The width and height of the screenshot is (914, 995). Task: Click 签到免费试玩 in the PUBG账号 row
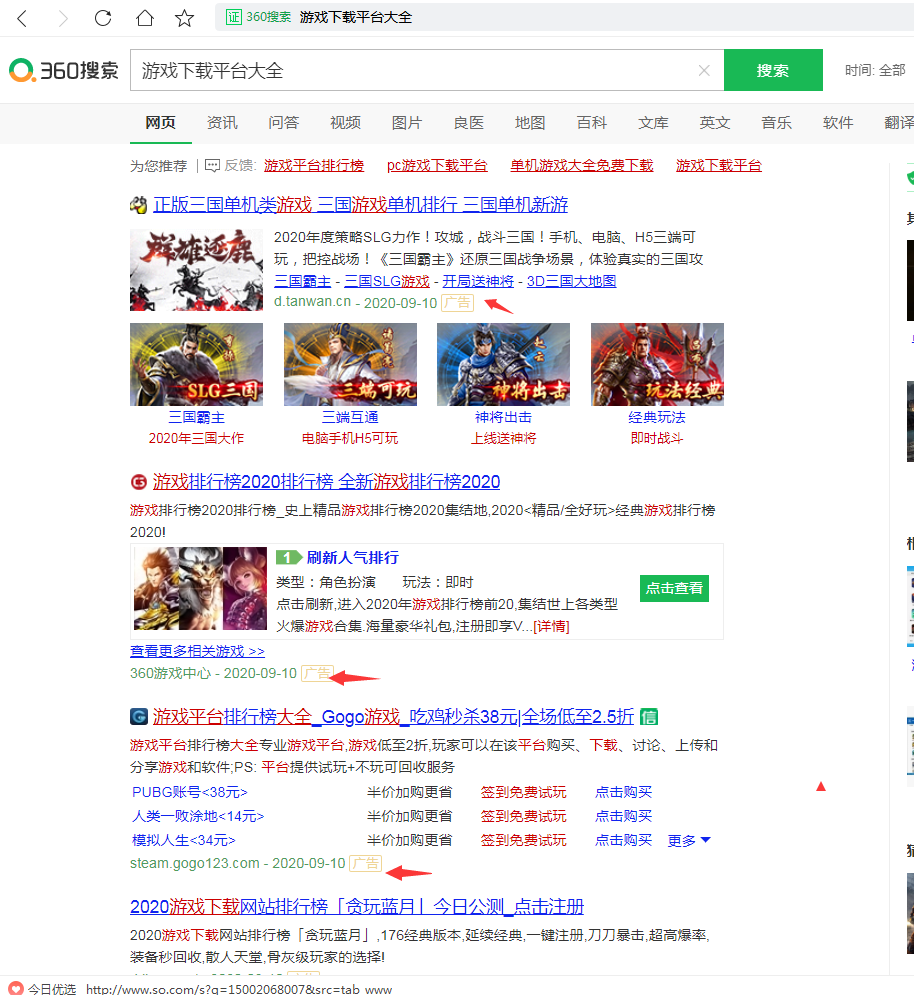pos(524,792)
